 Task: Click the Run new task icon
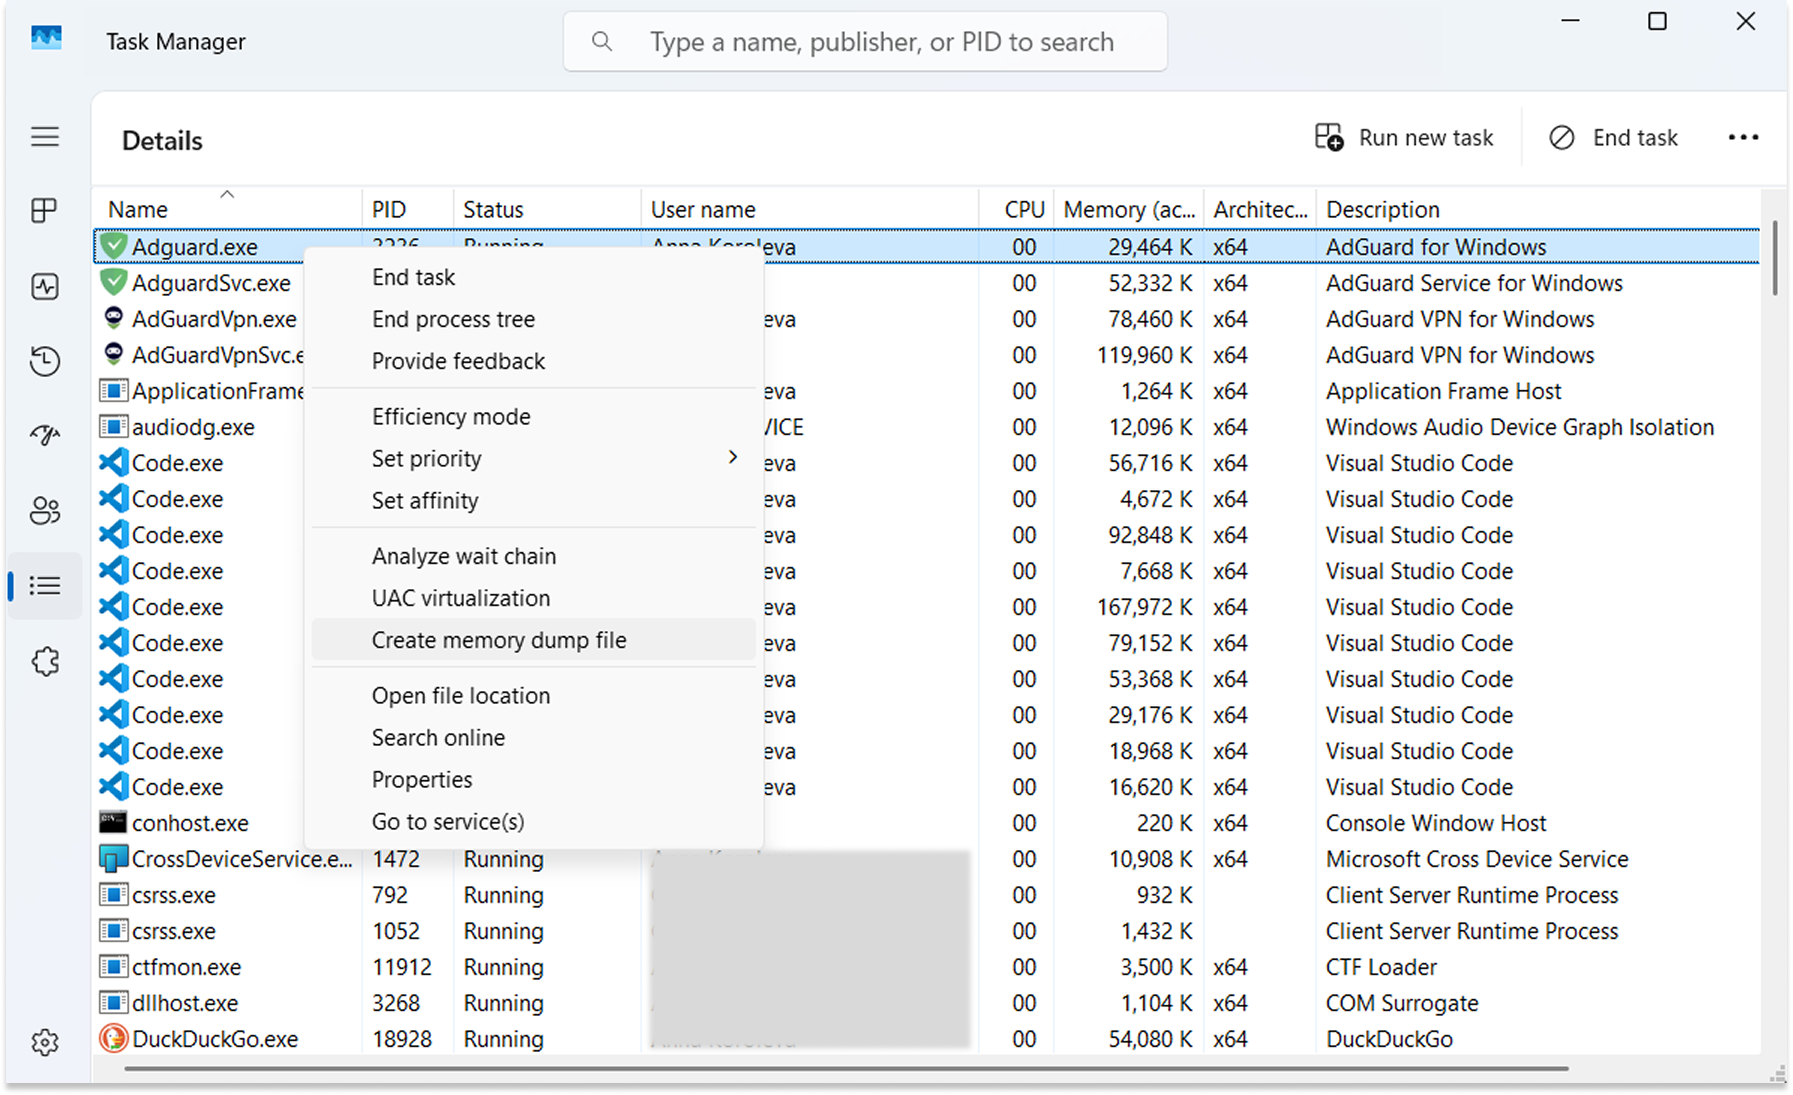(1329, 137)
